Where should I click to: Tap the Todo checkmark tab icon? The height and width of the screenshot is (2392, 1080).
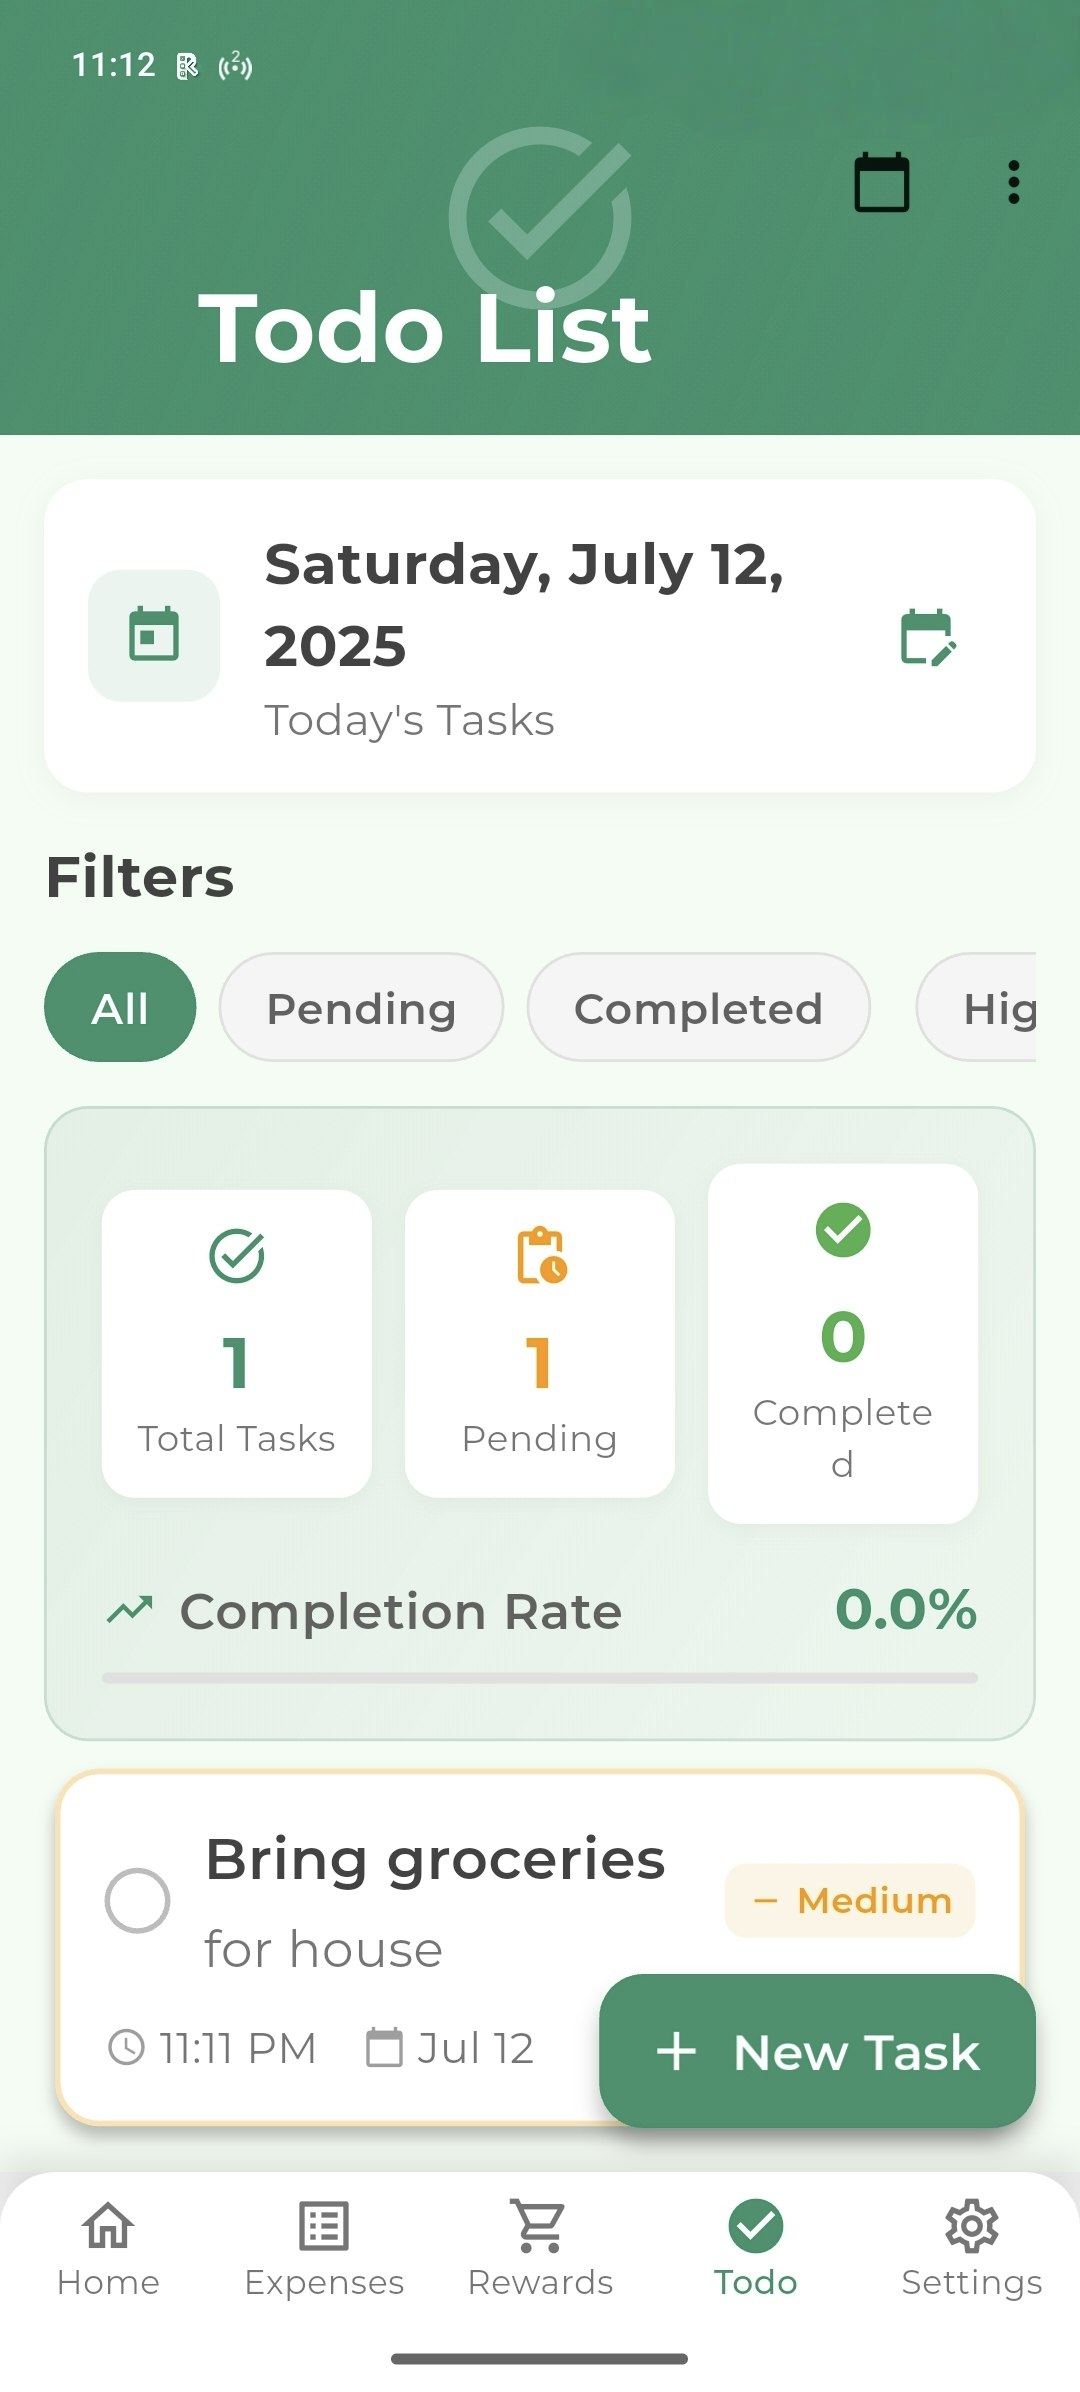tap(756, 2226)
